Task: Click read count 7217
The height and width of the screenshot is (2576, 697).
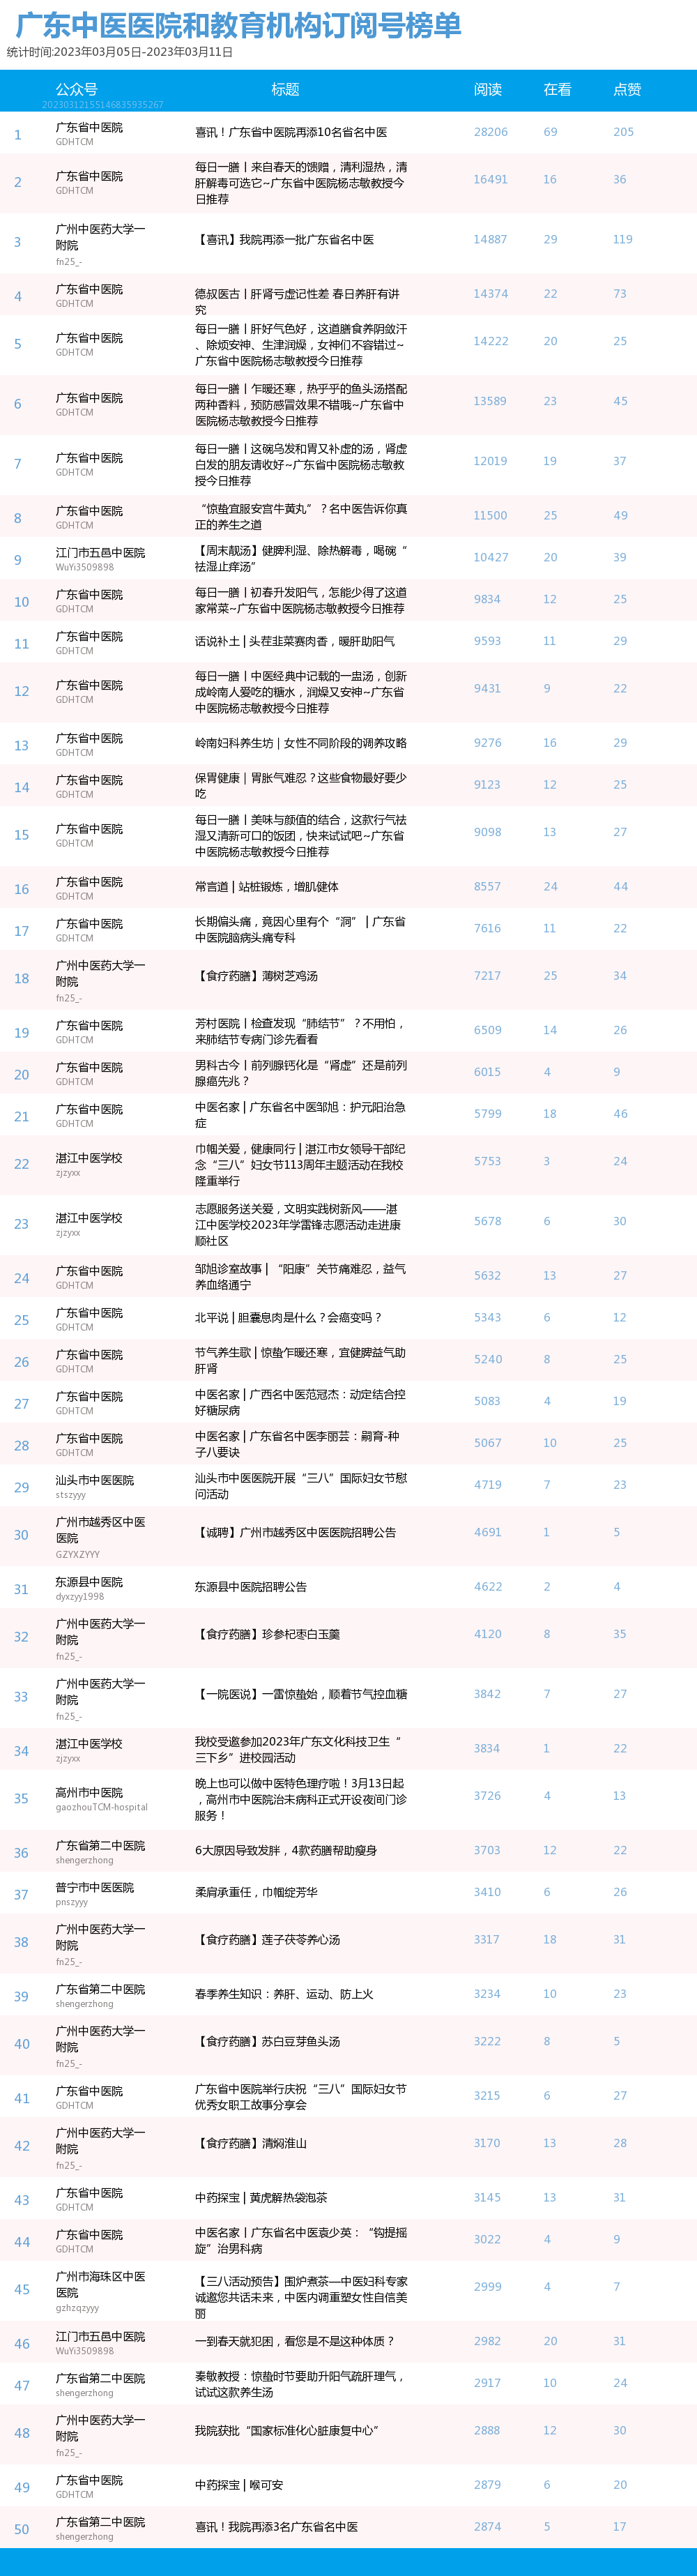Action: (x=488, y=976)
